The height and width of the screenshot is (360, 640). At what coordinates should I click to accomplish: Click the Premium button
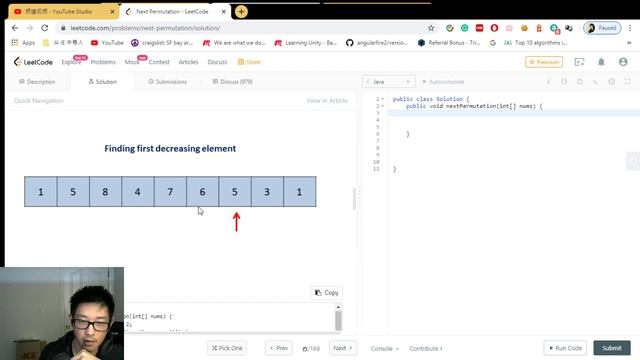click(544, 62)
